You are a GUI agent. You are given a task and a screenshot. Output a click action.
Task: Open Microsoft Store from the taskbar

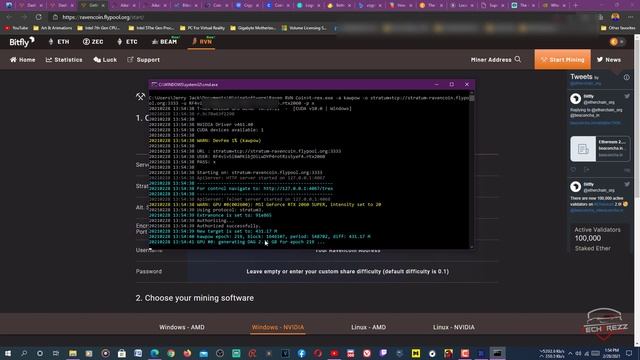(x=122, y=353)
